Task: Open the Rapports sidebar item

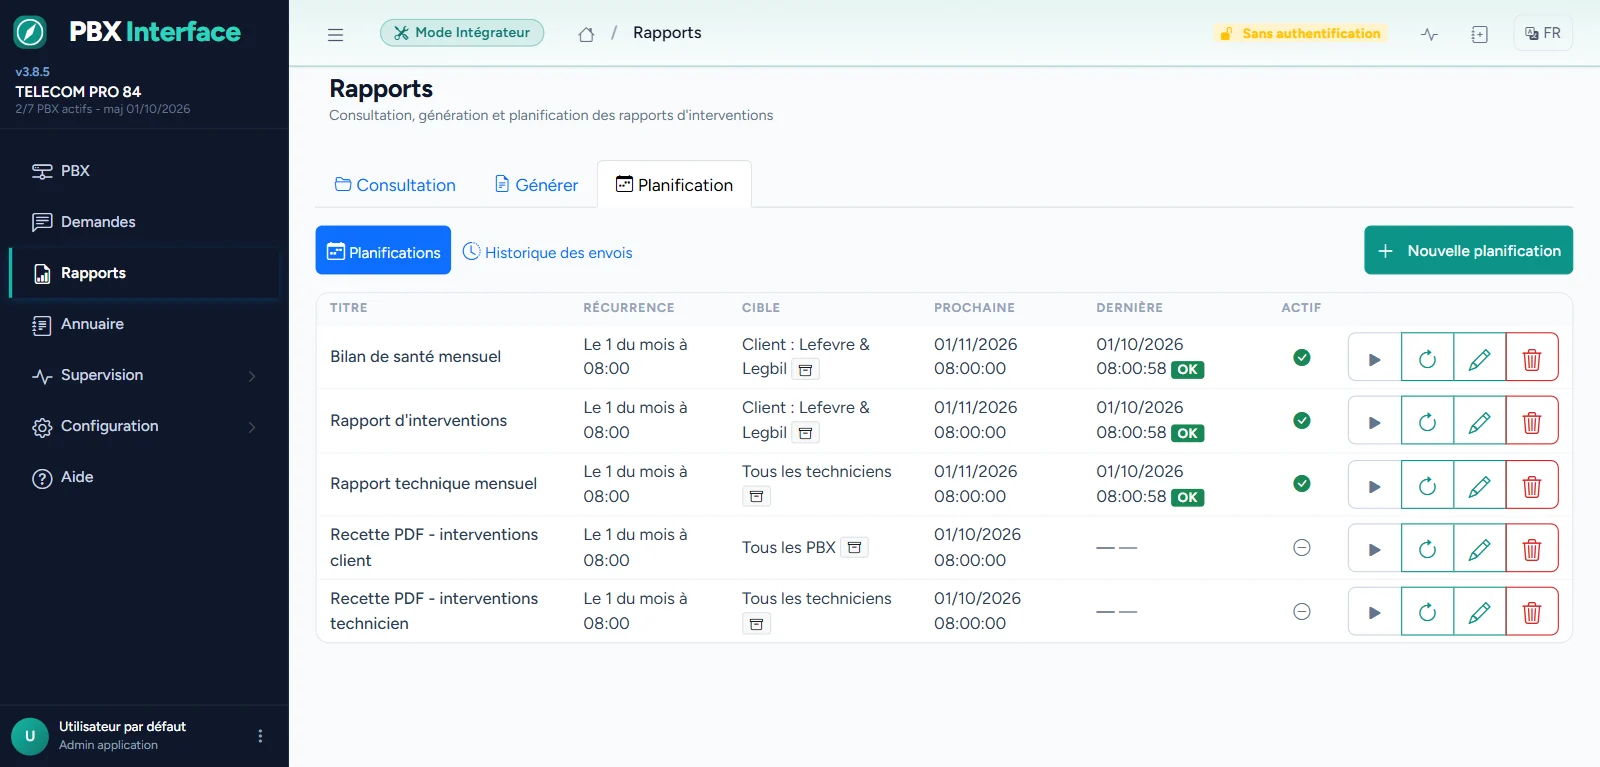Action: coord(145,273)
